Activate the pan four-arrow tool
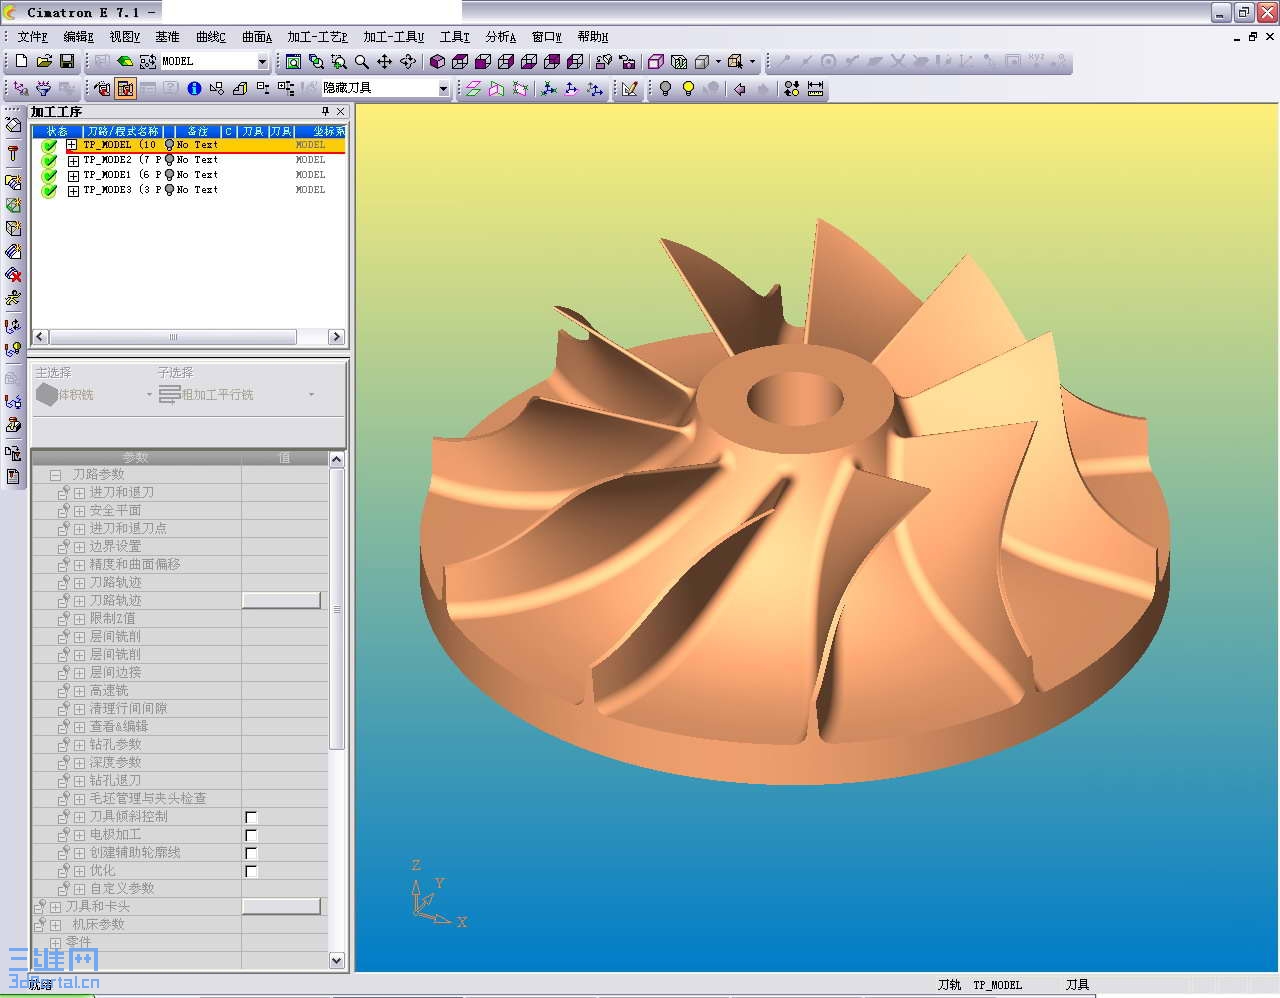 385,62
